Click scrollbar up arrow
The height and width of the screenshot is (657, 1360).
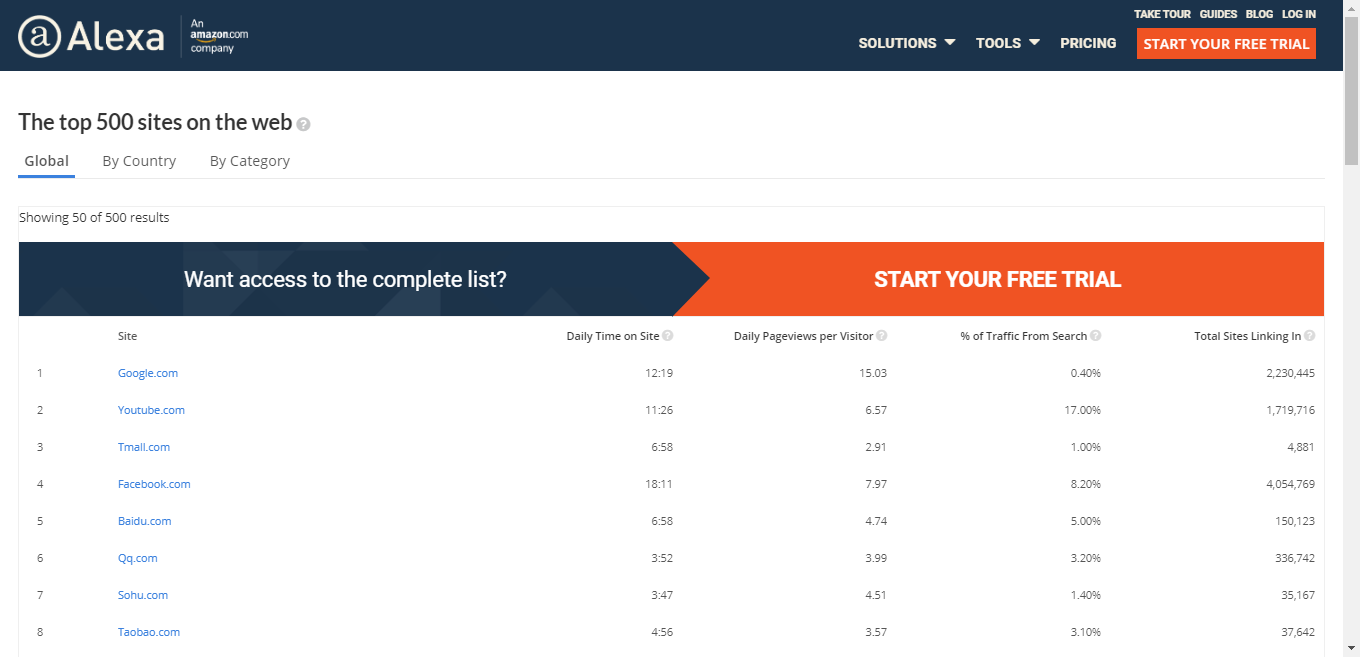[x=1351, y=7]
